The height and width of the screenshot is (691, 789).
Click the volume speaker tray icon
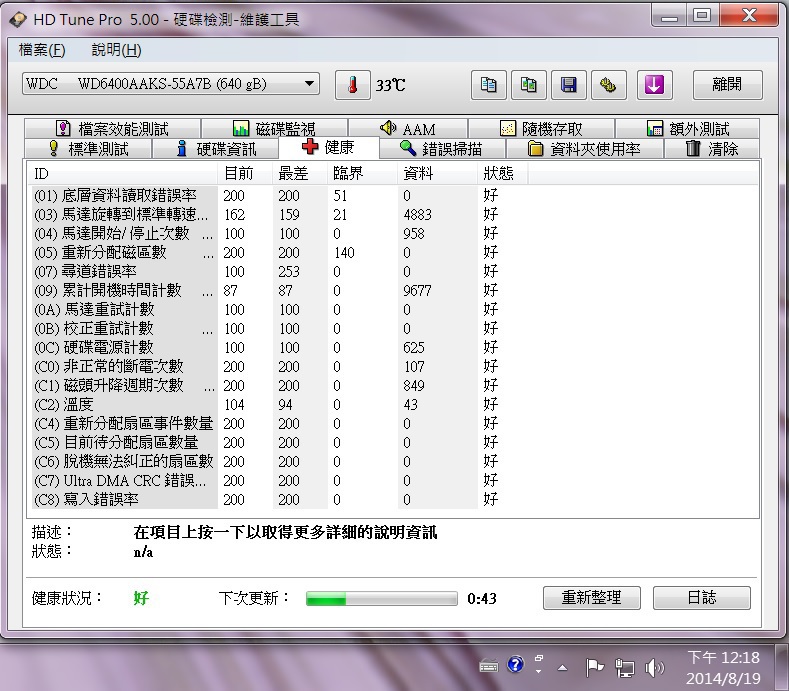654,668
